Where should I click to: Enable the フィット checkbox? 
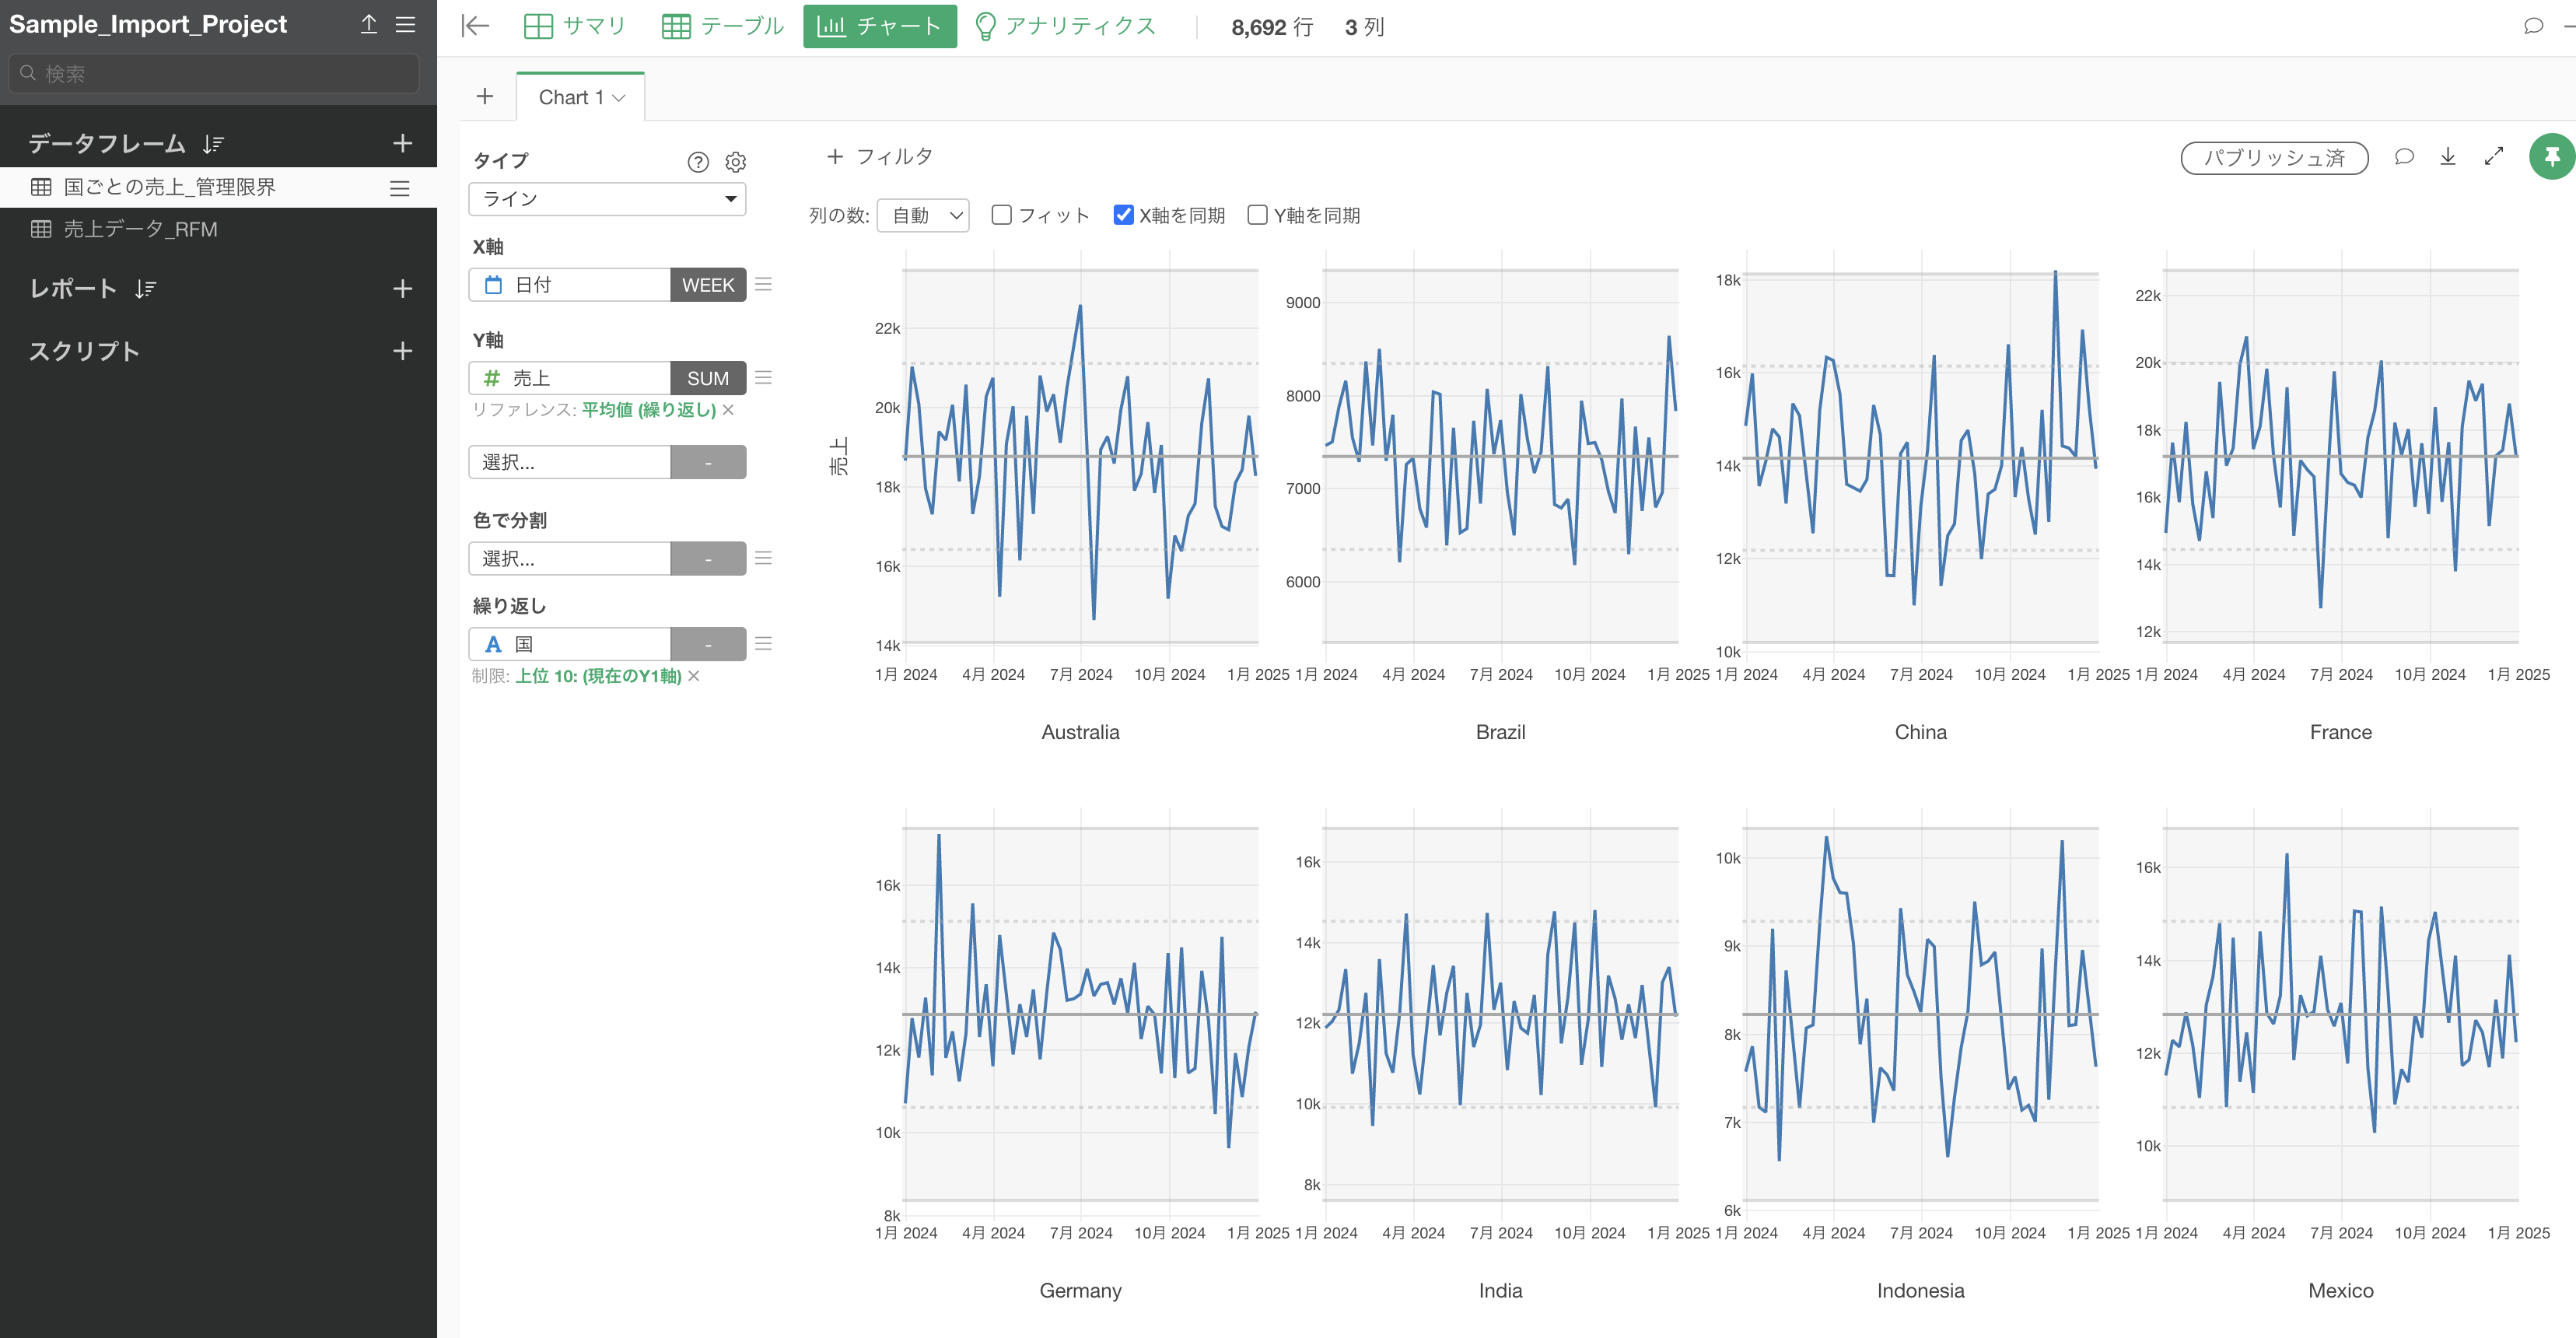1001,215
